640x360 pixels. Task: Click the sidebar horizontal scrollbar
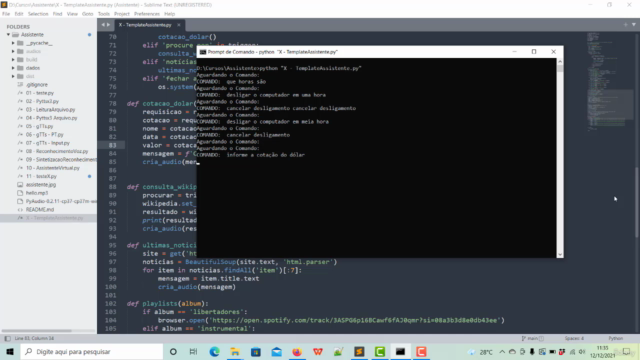click(37, 331)
